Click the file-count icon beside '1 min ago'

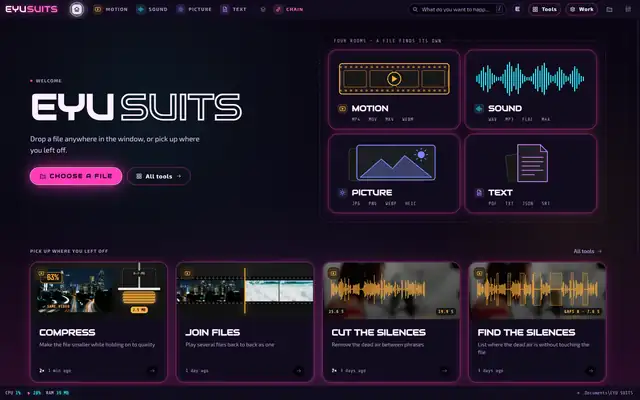point(42,371)
